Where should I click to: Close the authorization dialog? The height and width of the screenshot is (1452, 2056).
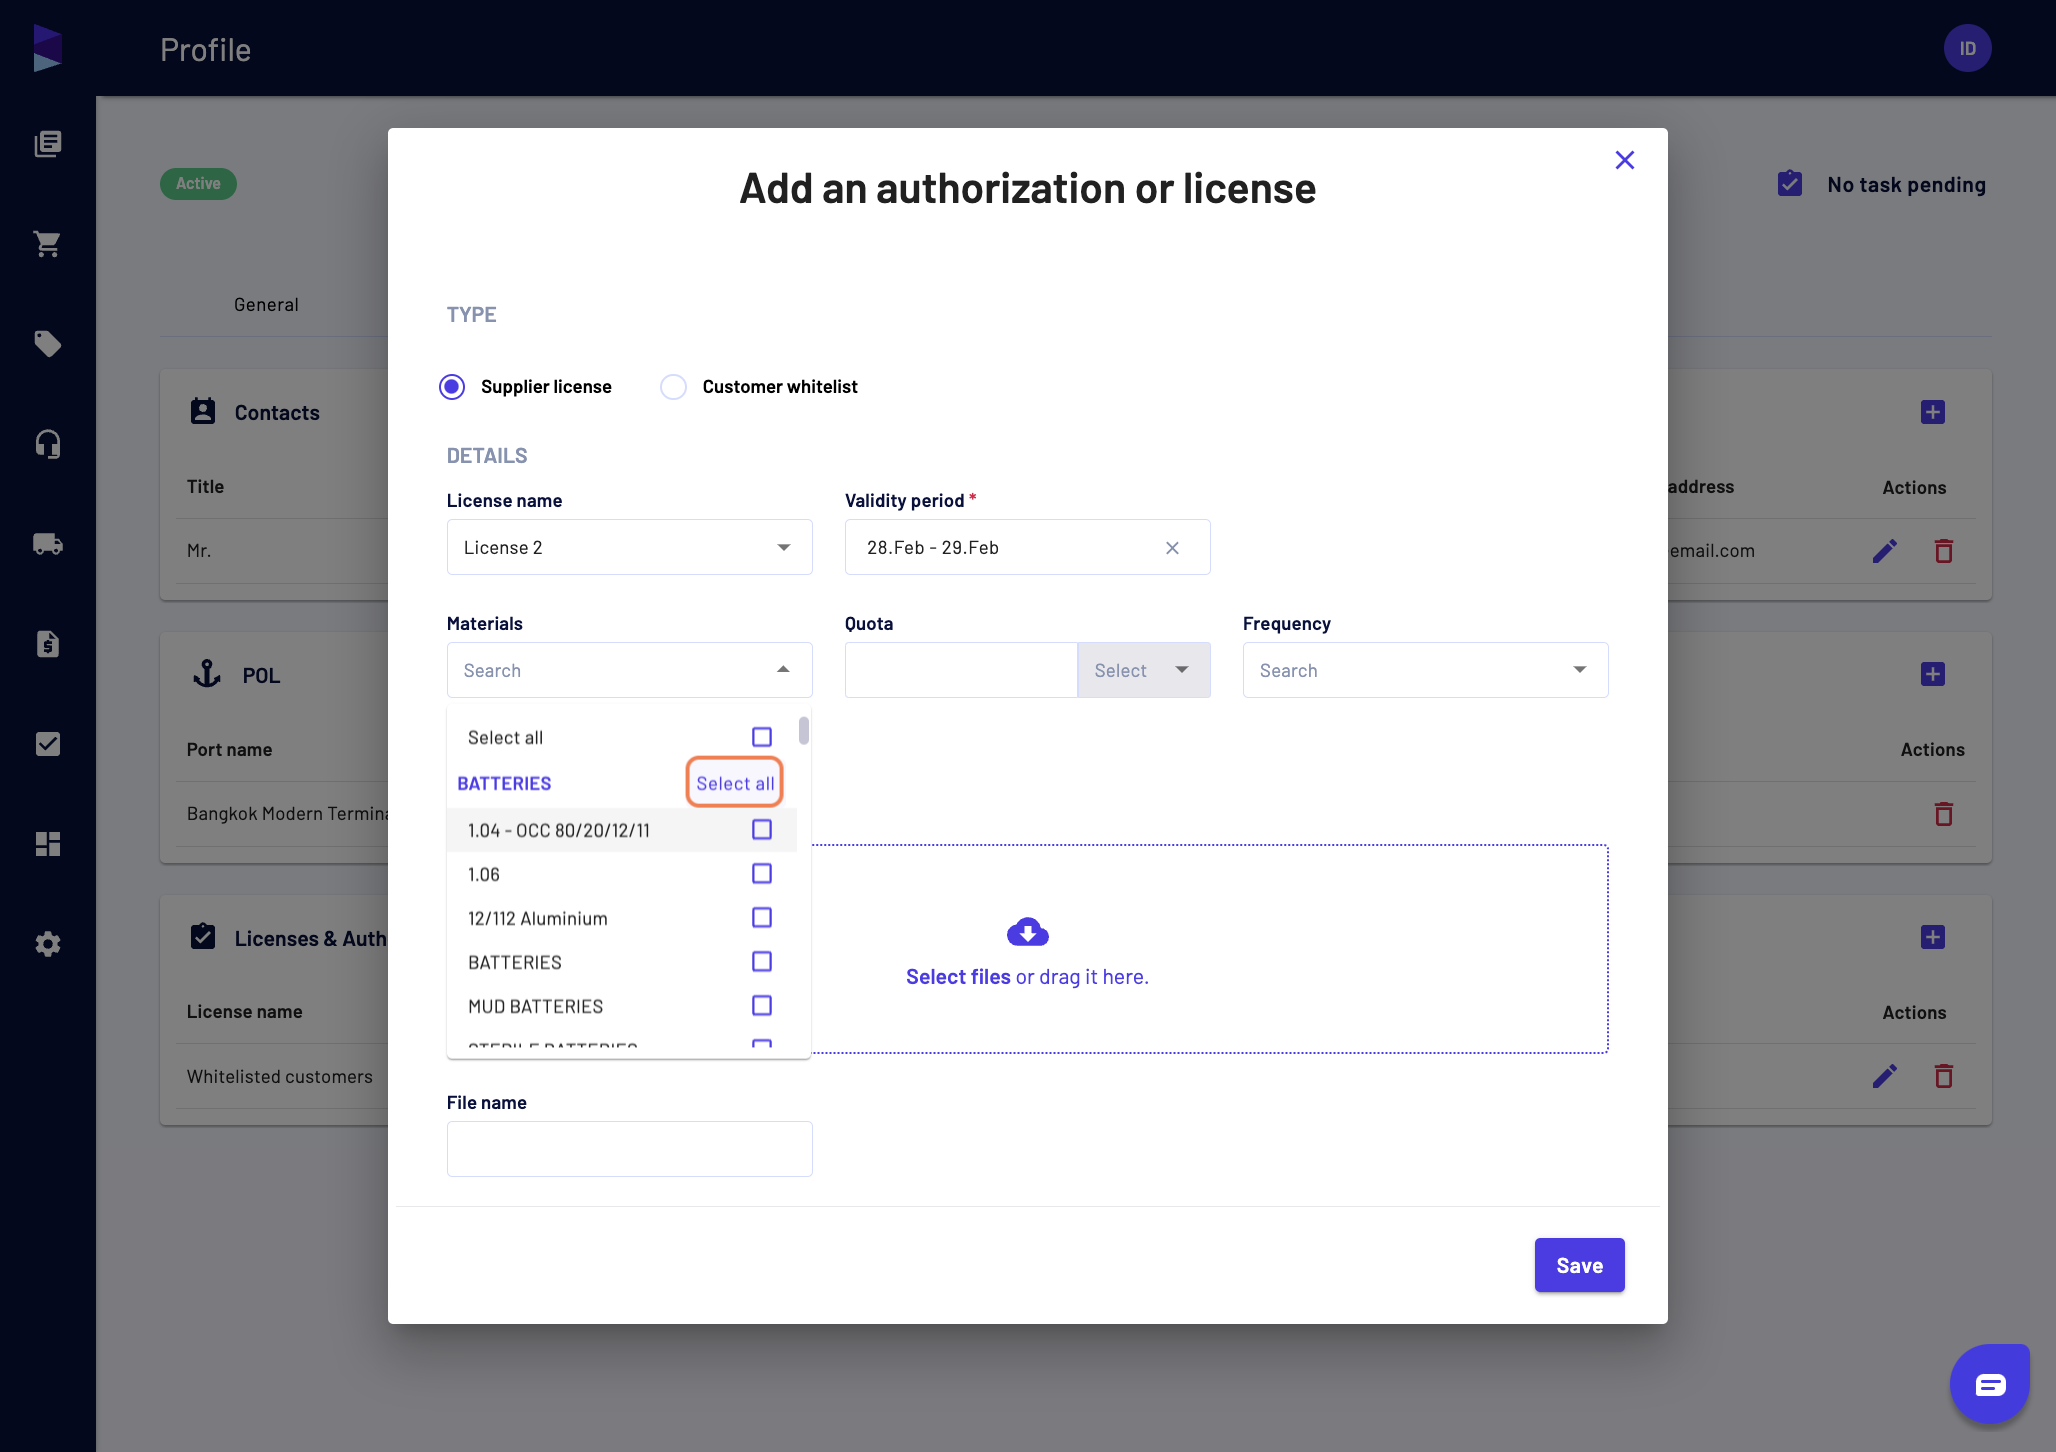point(1624,160)
